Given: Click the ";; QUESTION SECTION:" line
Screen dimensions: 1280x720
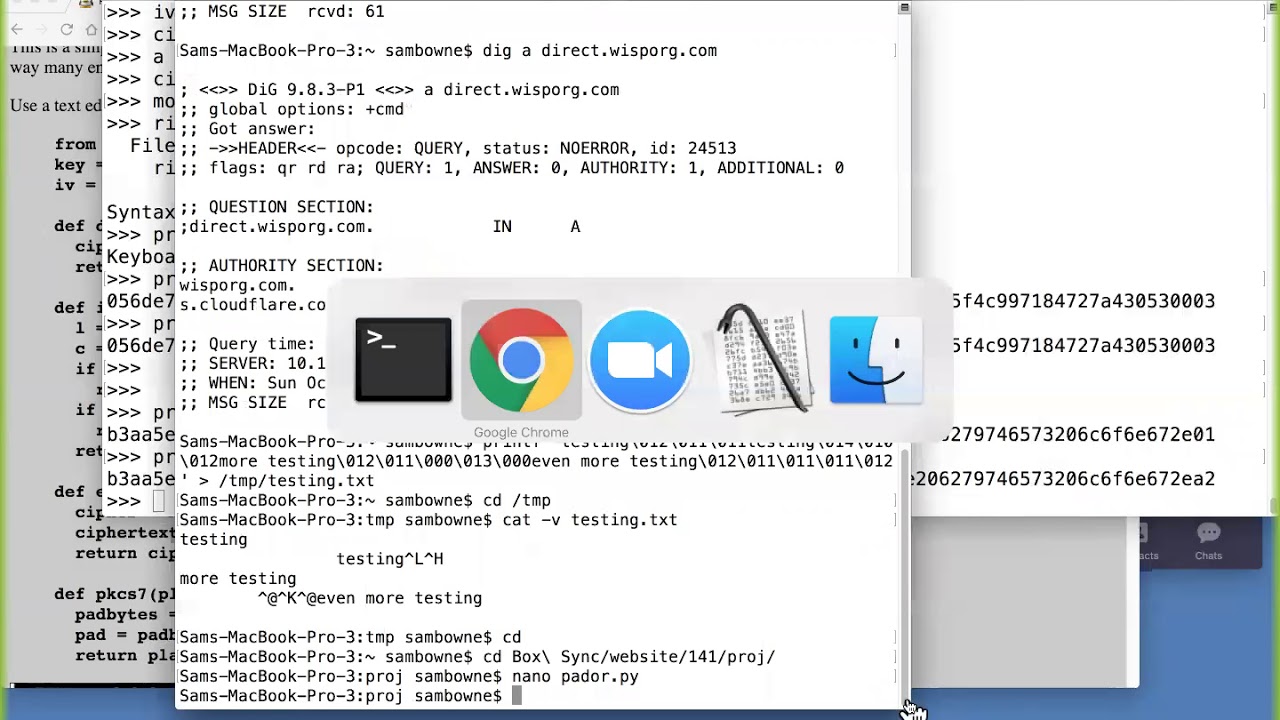Looking at the screenshot, I should coord(276,207).
